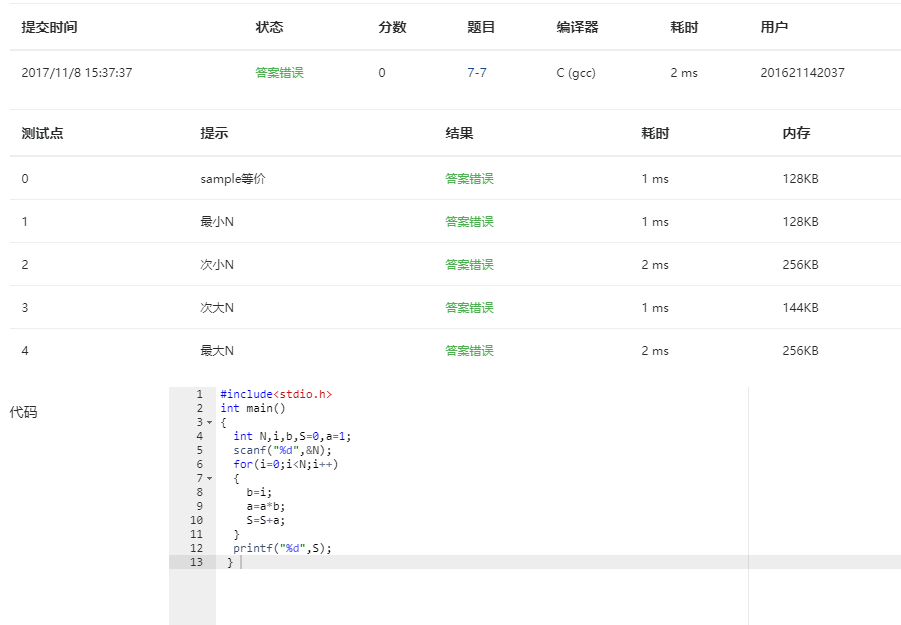Click user ID 201621142037
This screenshot has width=901, height=625.
point(802,72)
